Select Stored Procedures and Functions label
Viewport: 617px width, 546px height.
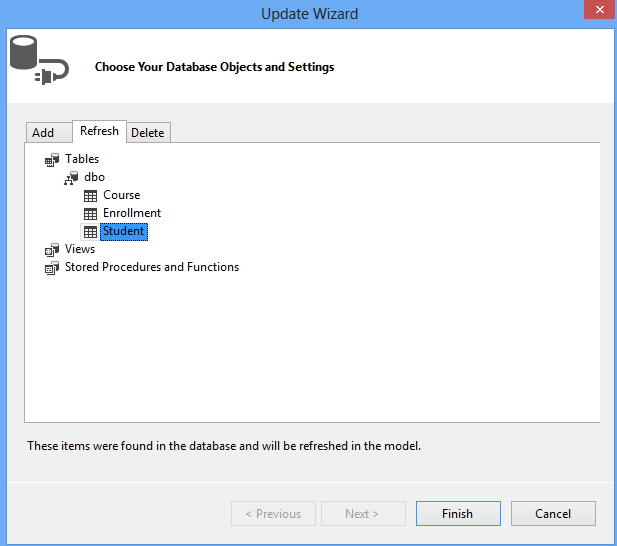click(152, 267)
